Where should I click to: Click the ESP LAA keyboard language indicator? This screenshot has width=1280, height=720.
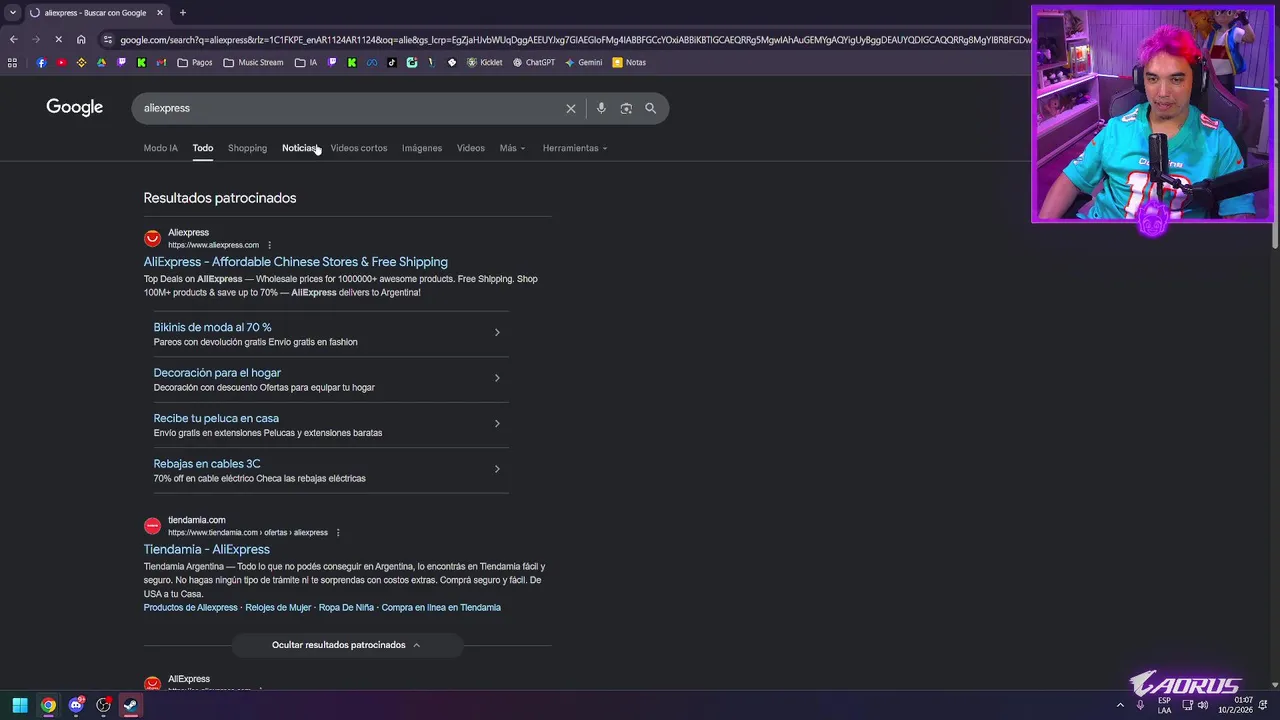coord(1164,705)
